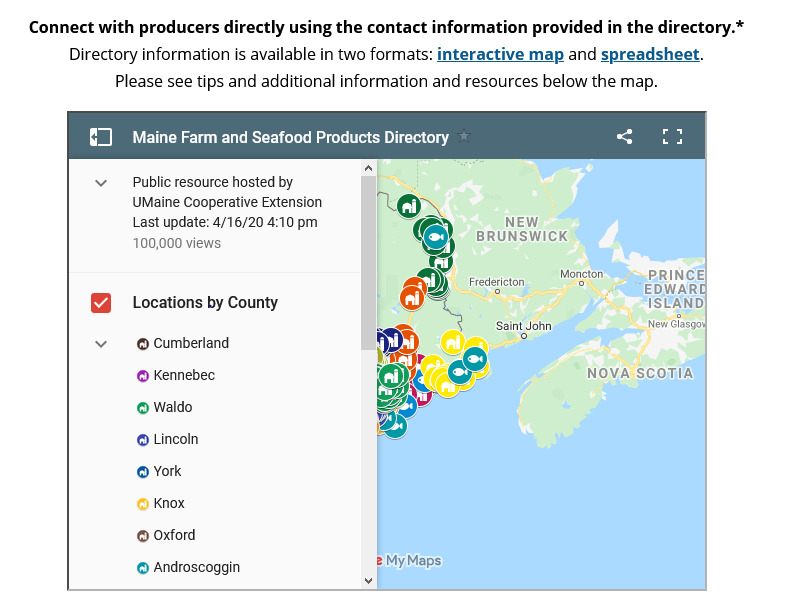The width and height of the screenshot is (809, 611).
Task: Star the Maine Farm and Seafood Products Directory map
Action: tap(464, 136)
